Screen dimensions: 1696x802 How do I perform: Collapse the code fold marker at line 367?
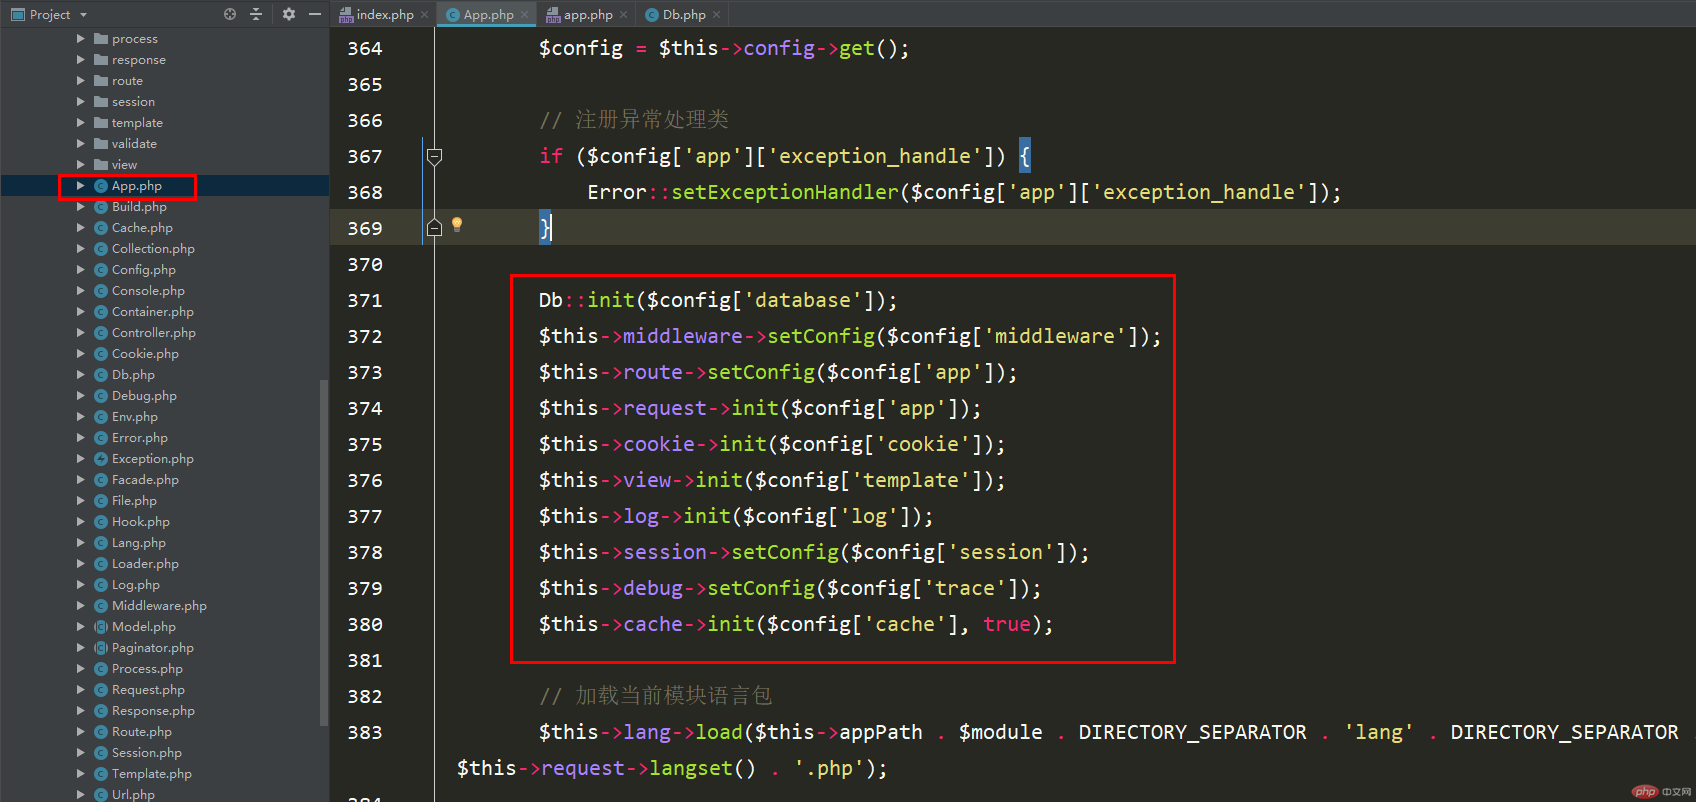pos(434,156)
